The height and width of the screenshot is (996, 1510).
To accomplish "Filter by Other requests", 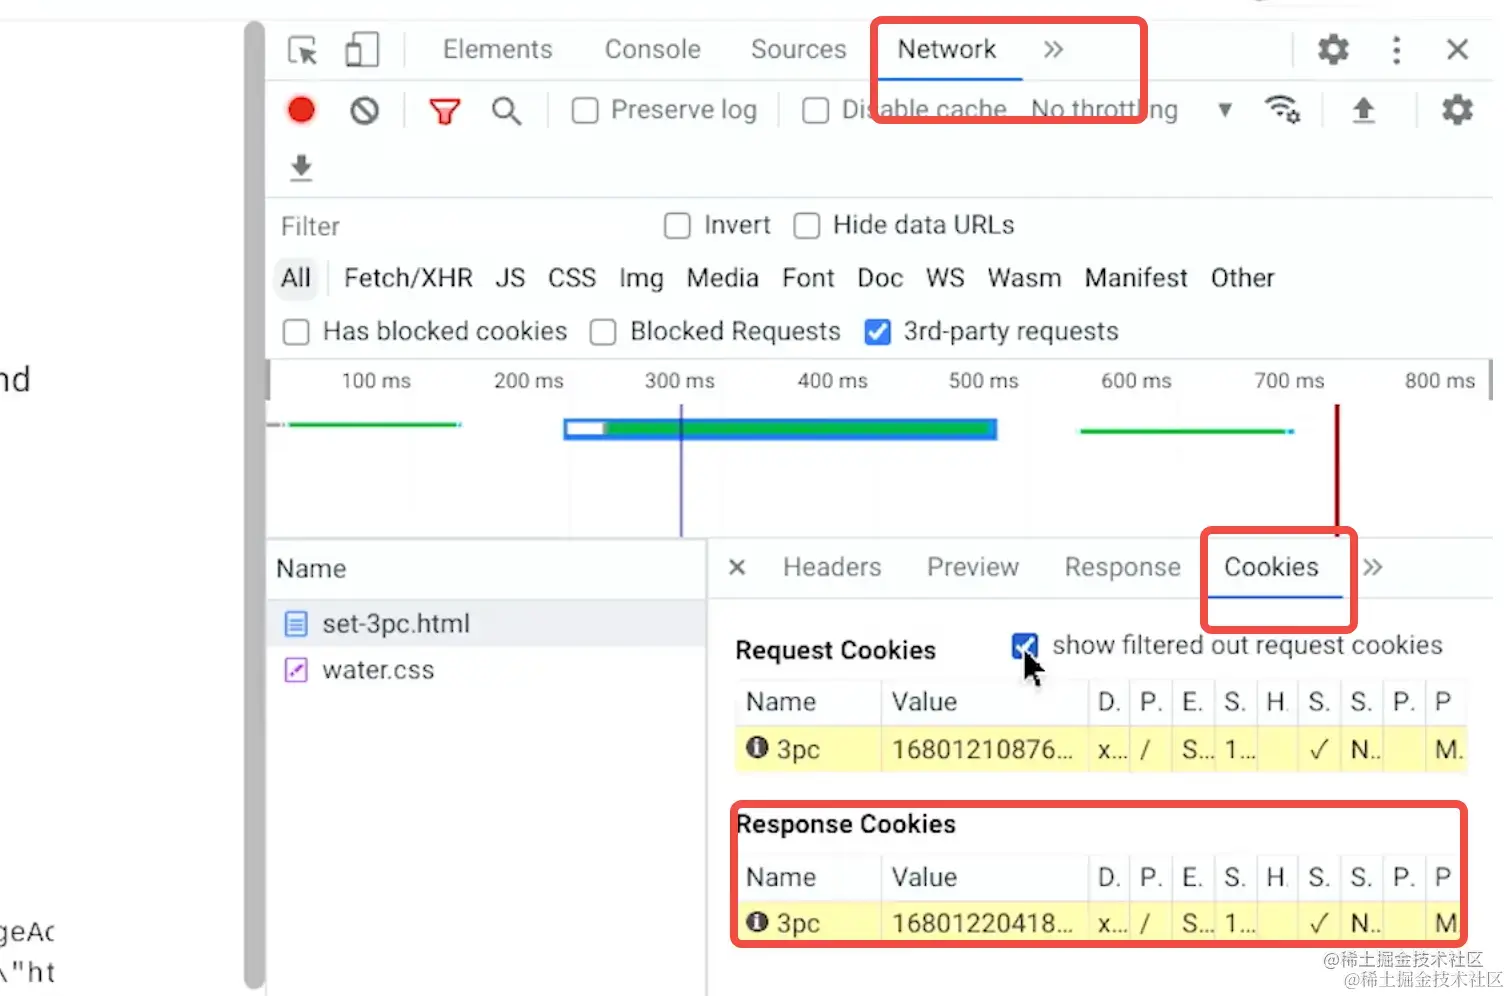I will (x=1242, y=278).
